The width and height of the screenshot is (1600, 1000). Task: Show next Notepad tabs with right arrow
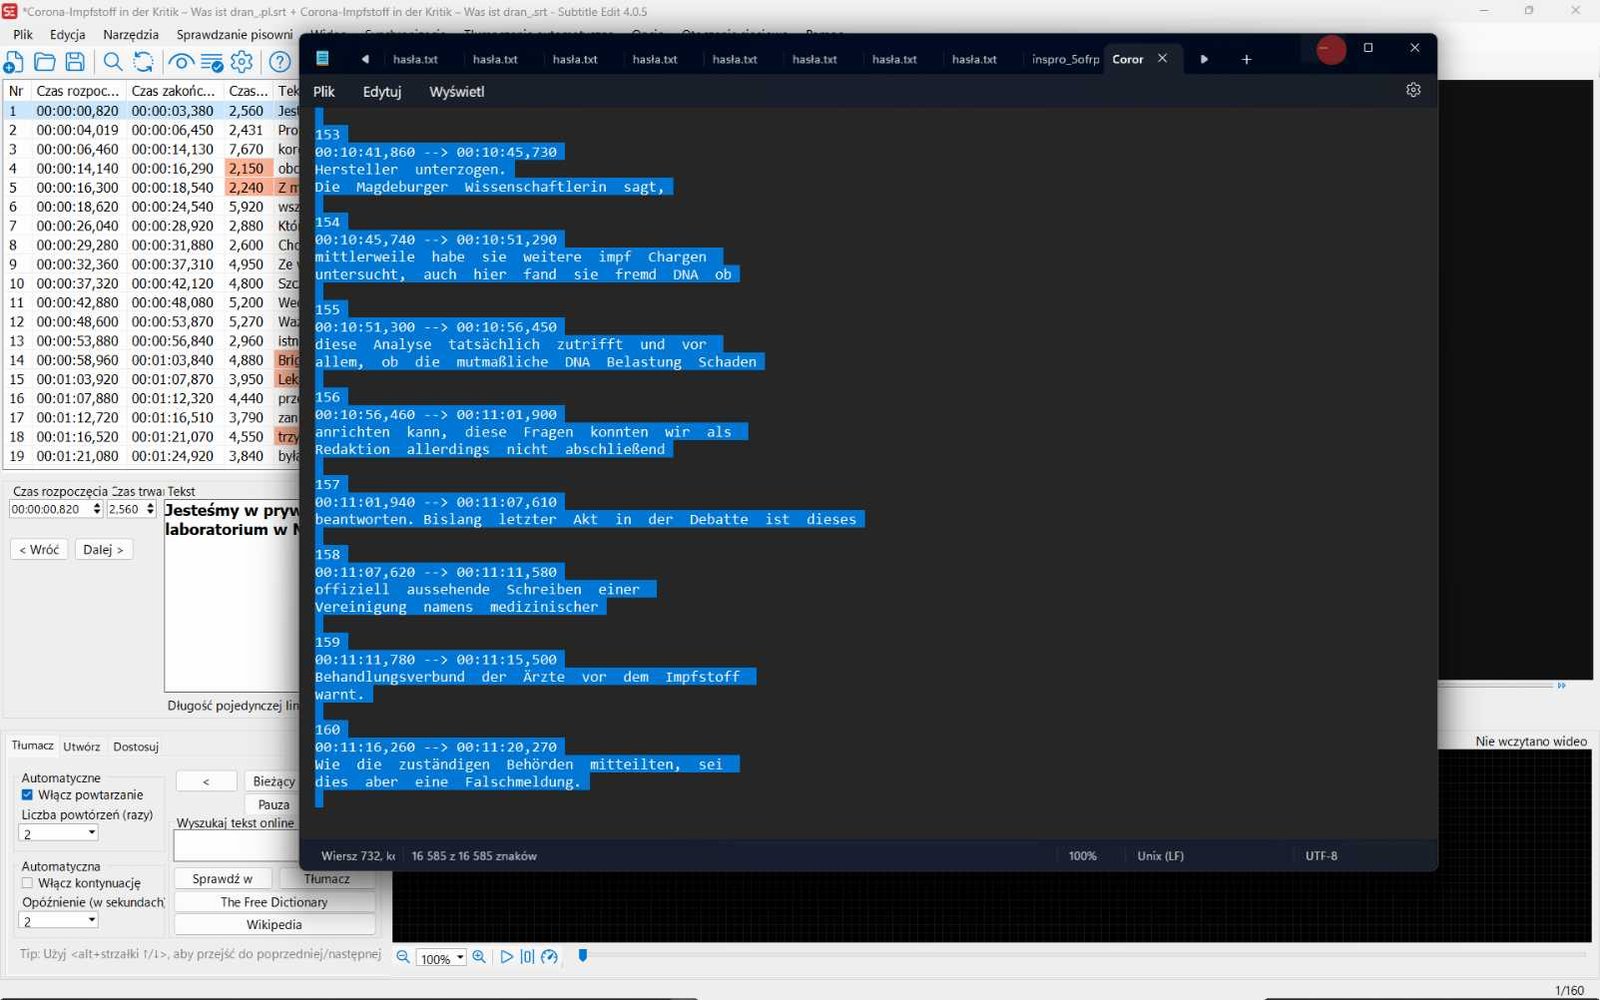(1204, 59)
